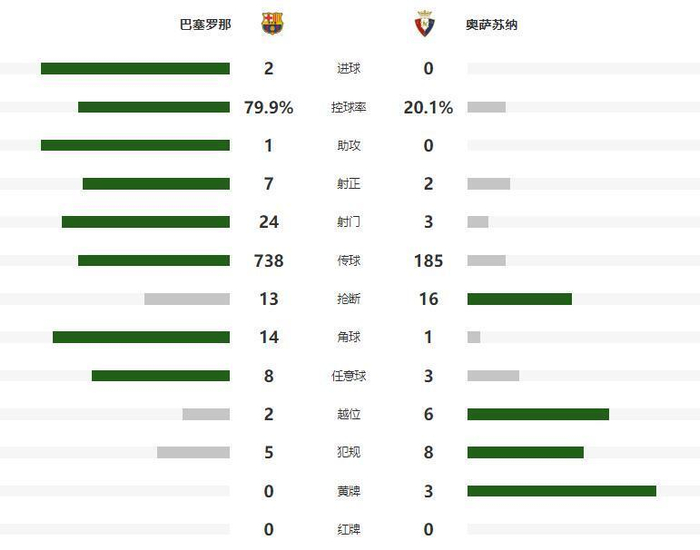The width and height of the screenshot is (700, 550).
Task: Click Osasuna's green yellow-card bar
Action: click(x=561, y=490)
